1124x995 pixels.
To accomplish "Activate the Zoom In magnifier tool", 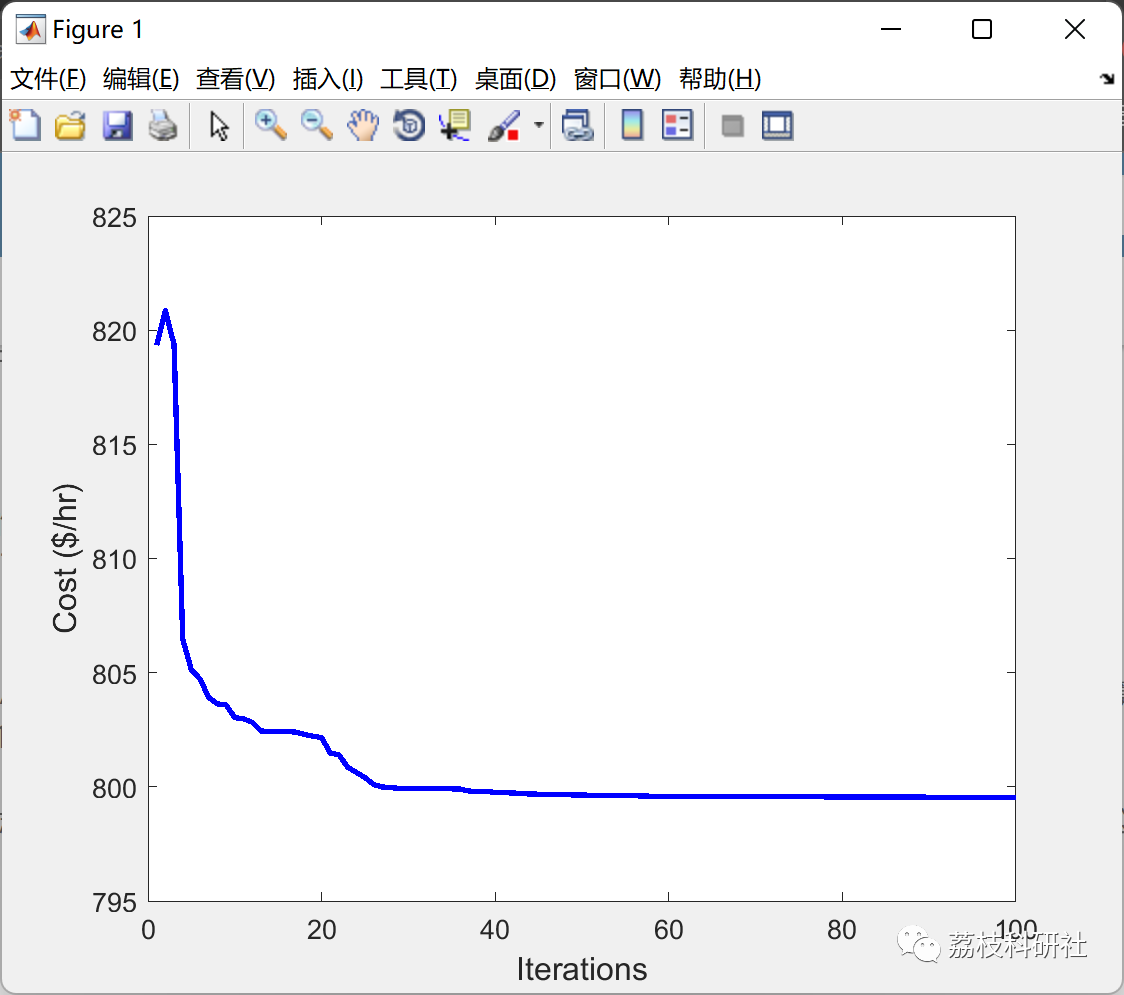I will [x=271, y=125].
